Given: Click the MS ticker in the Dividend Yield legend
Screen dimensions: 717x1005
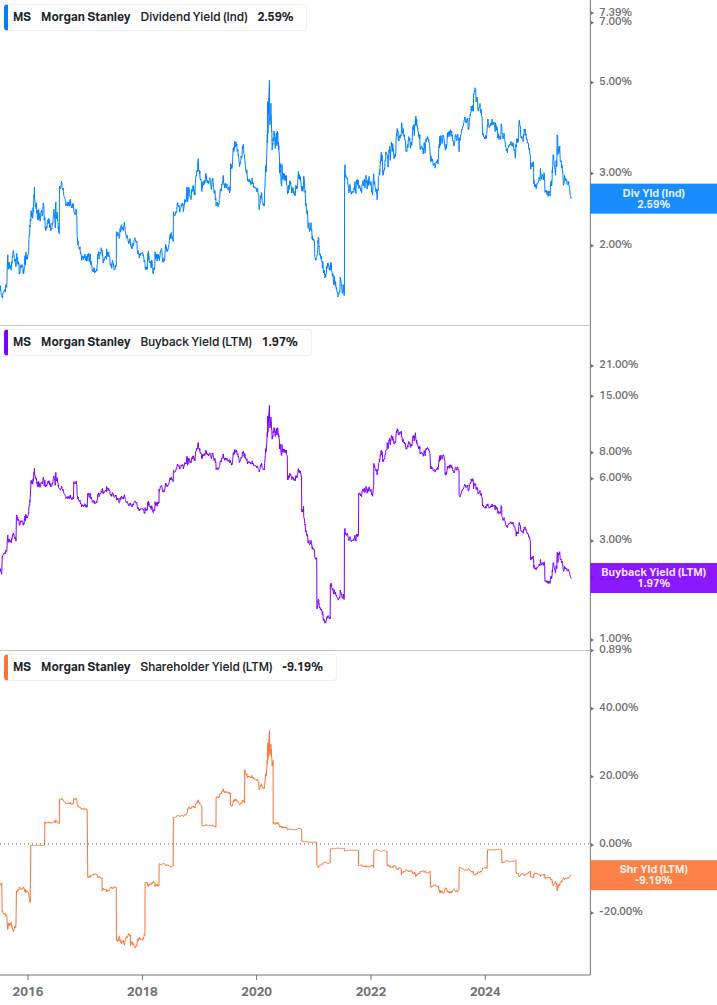Looking at the screenshot, I should coord(22,17).
